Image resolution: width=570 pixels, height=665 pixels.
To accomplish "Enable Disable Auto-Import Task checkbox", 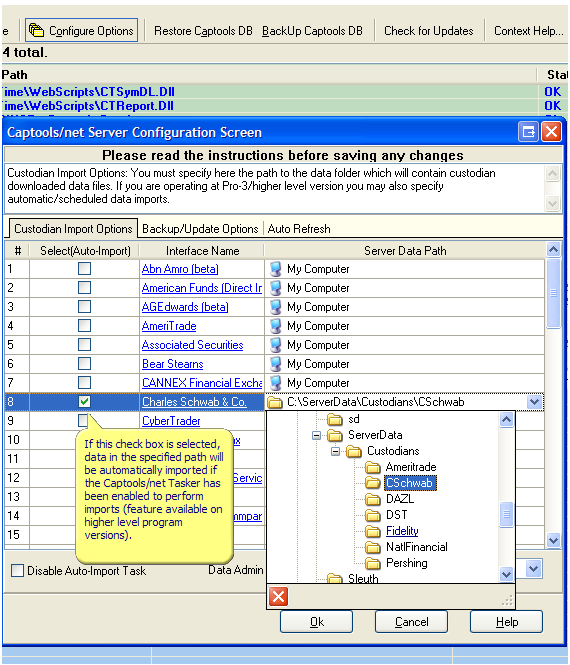I will pos(17,570).
